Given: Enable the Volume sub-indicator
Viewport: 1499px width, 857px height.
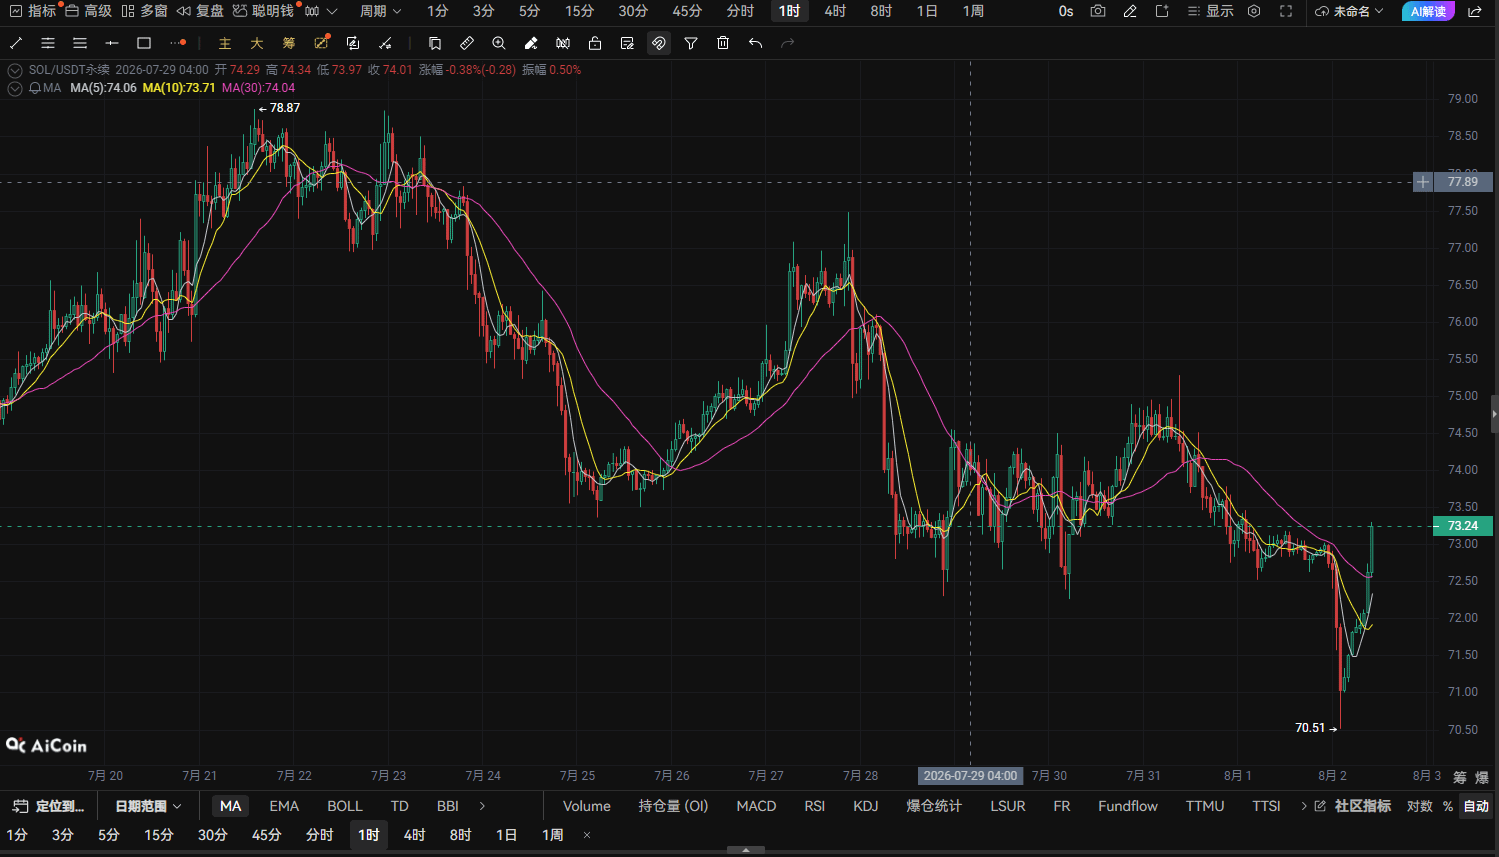Looking at the screenshot, I should [587, 806].
